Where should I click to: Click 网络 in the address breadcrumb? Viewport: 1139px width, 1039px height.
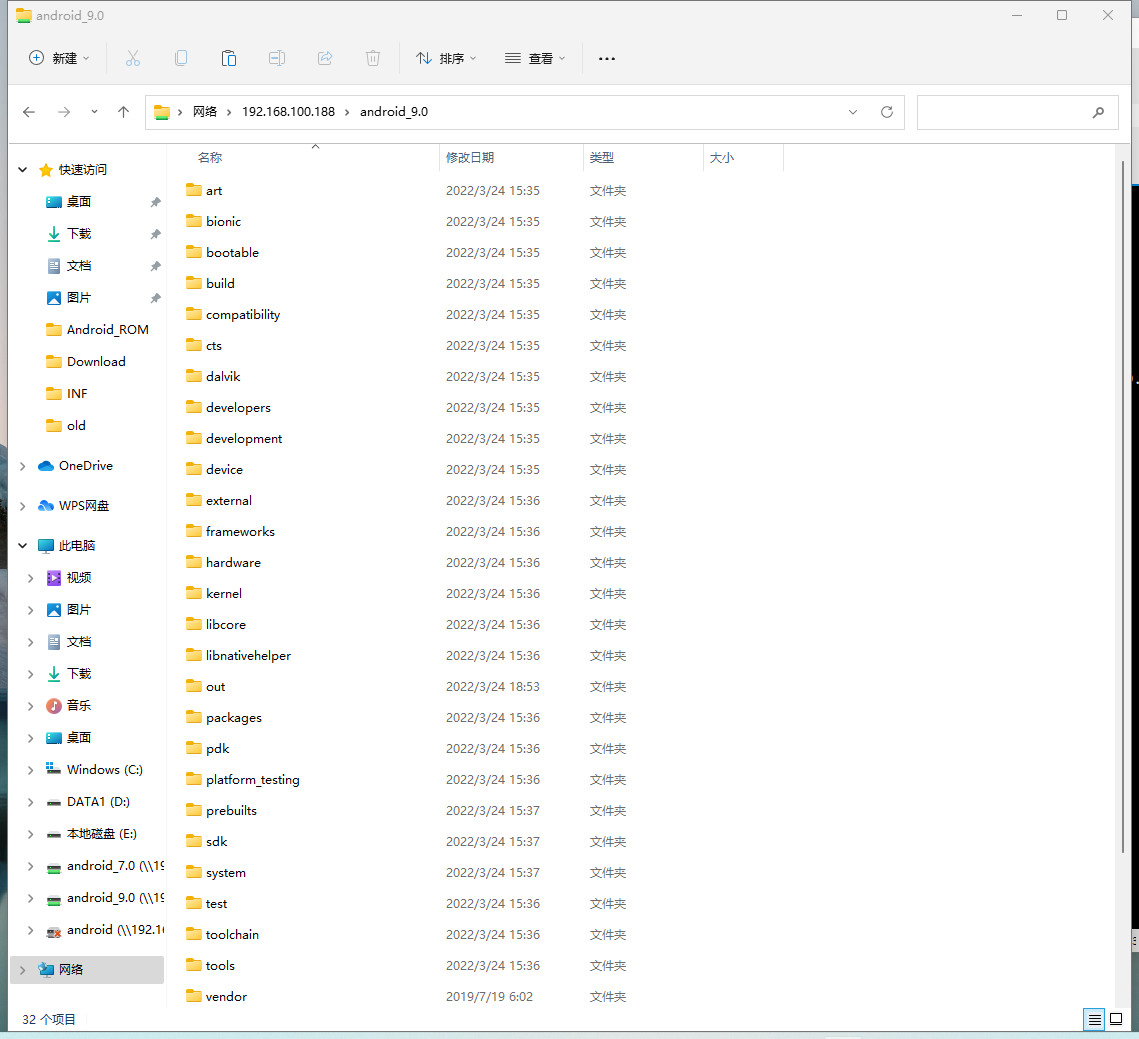click(x=205, y=112)
